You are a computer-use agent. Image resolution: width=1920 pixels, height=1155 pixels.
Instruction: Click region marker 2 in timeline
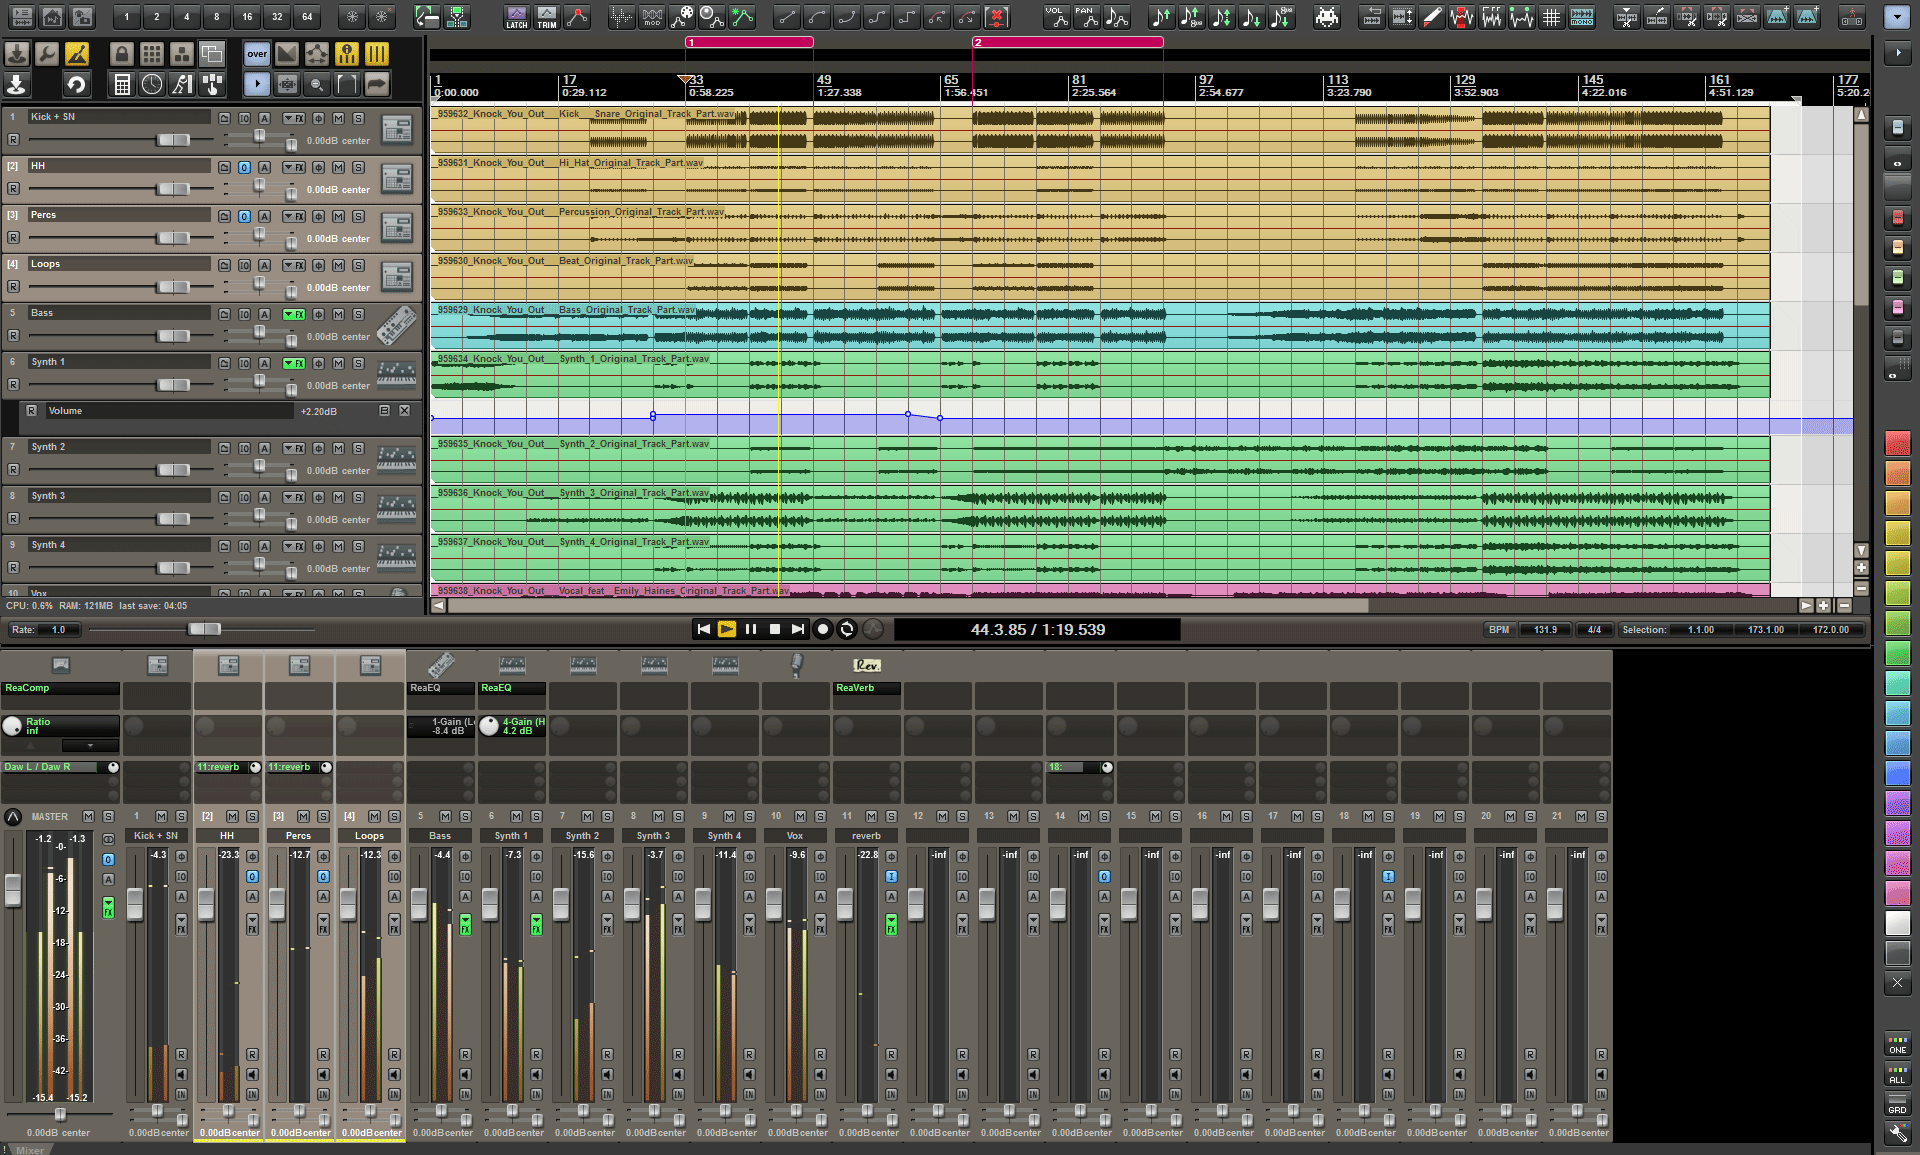[x=1068, y=42]
